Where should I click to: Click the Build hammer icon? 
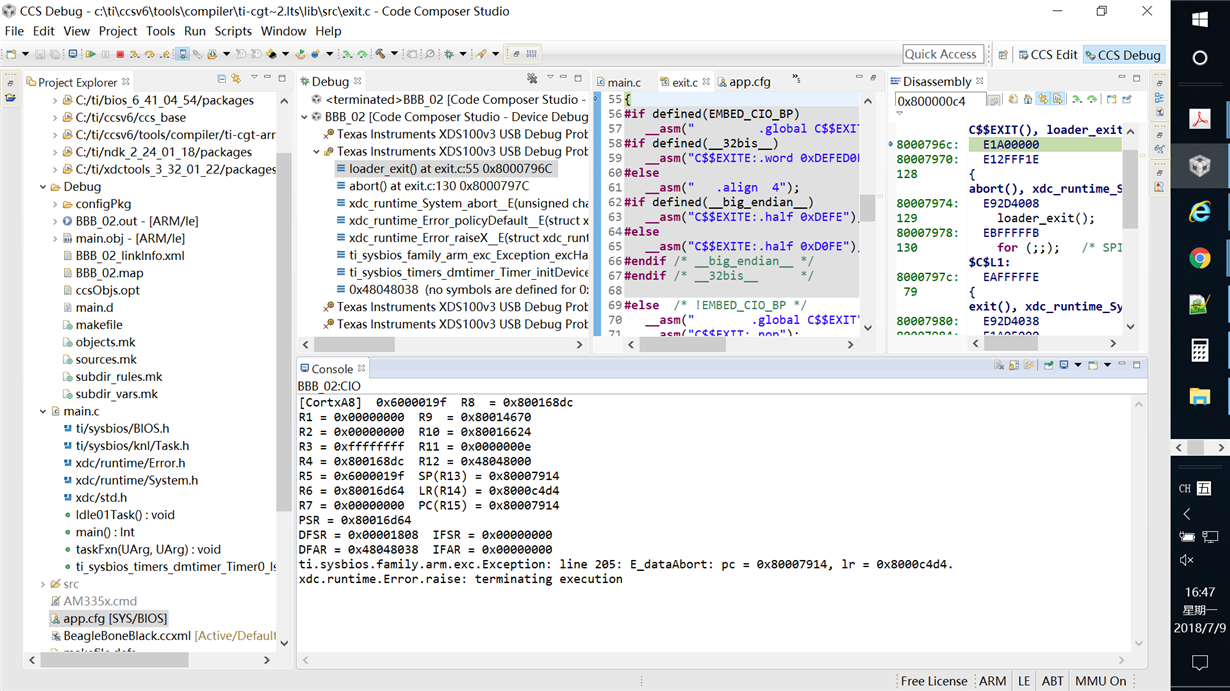pyautogui.click(x=380, y=54)
